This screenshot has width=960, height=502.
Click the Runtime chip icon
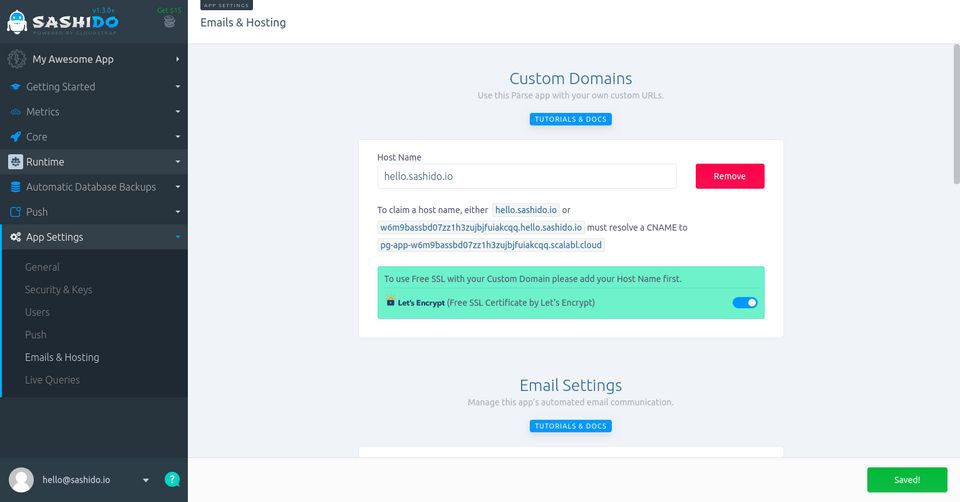click(x=15, y=162)
